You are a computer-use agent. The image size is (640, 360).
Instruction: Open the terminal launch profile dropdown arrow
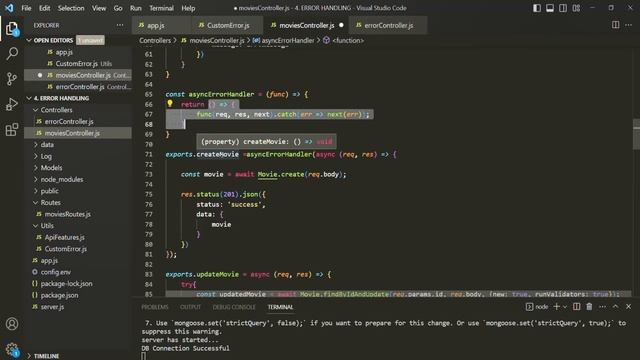[x=565, y=307]
